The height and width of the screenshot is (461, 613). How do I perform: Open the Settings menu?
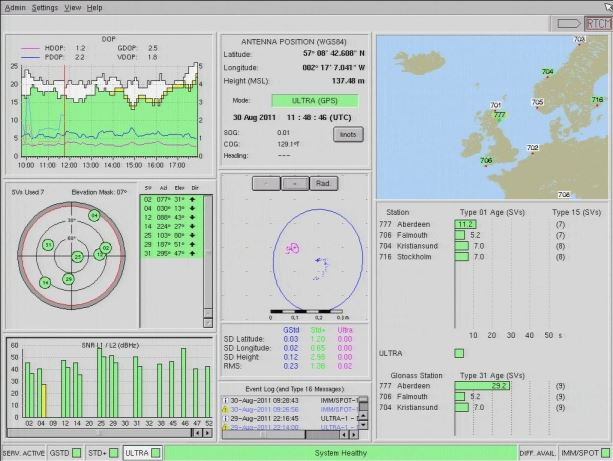(45, 7)
